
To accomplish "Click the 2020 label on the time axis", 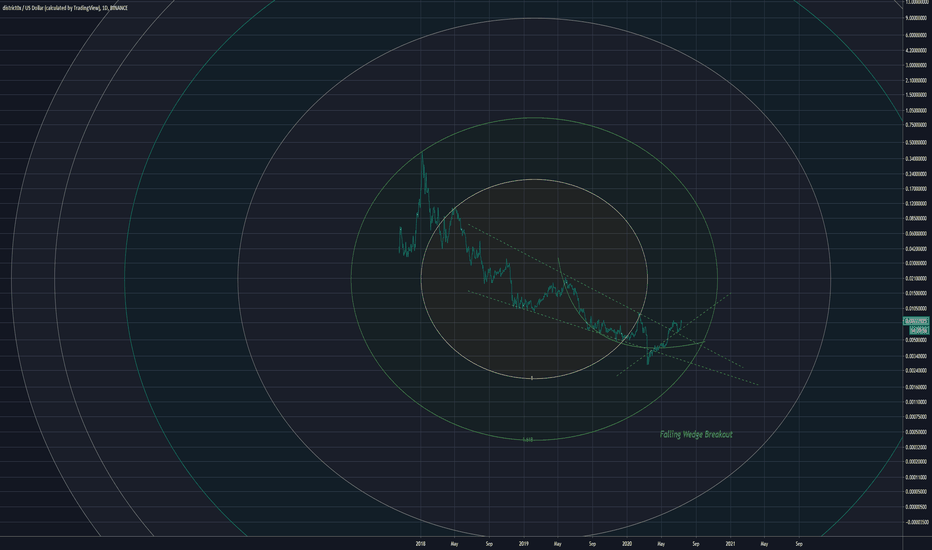I will pyautogui.click(x=626, y=543).
